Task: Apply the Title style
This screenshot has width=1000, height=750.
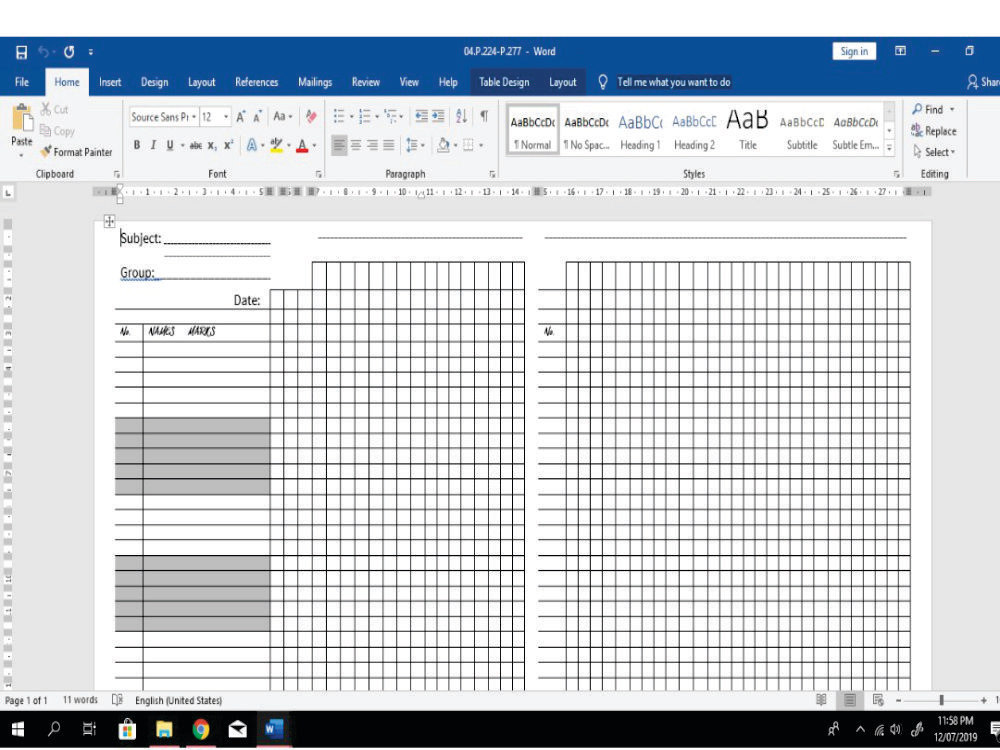Action: 747,132
